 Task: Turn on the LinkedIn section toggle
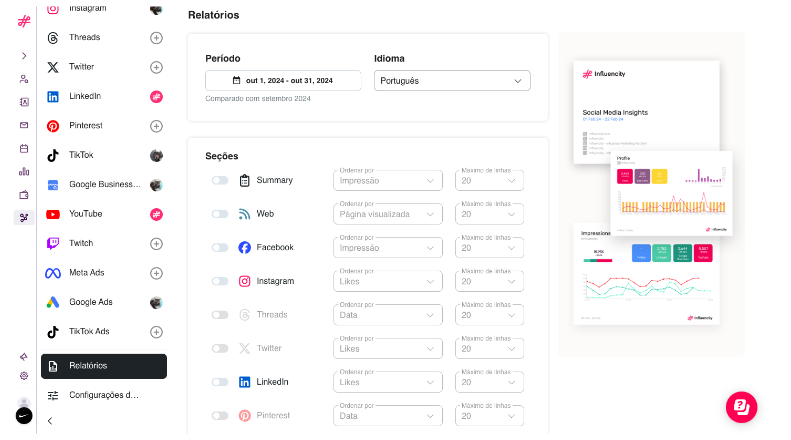coord(220,382)
